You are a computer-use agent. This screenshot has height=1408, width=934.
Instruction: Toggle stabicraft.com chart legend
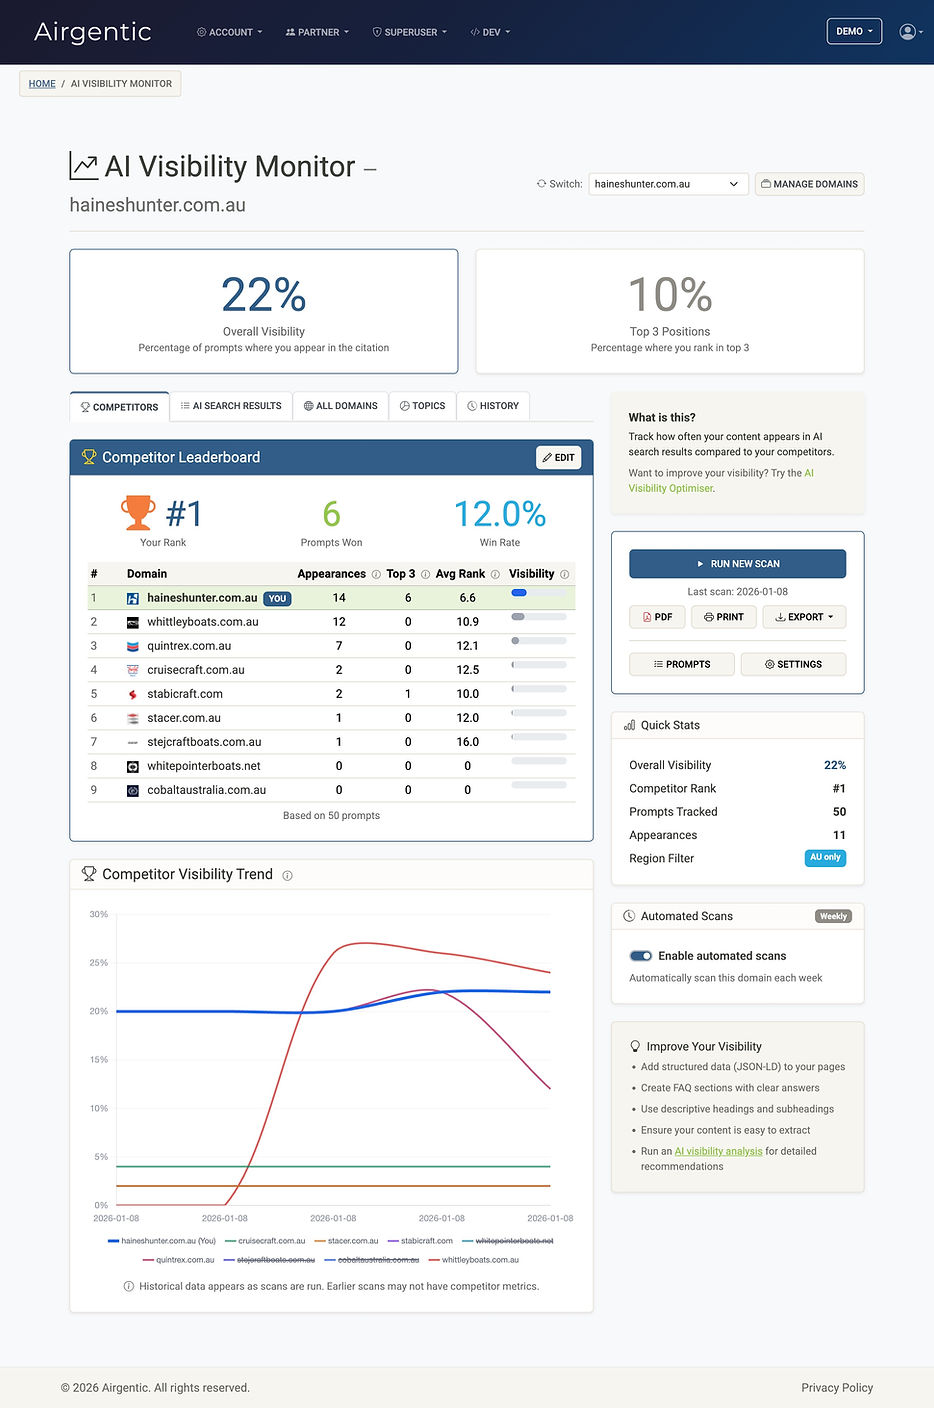(x=420, y=1241)
